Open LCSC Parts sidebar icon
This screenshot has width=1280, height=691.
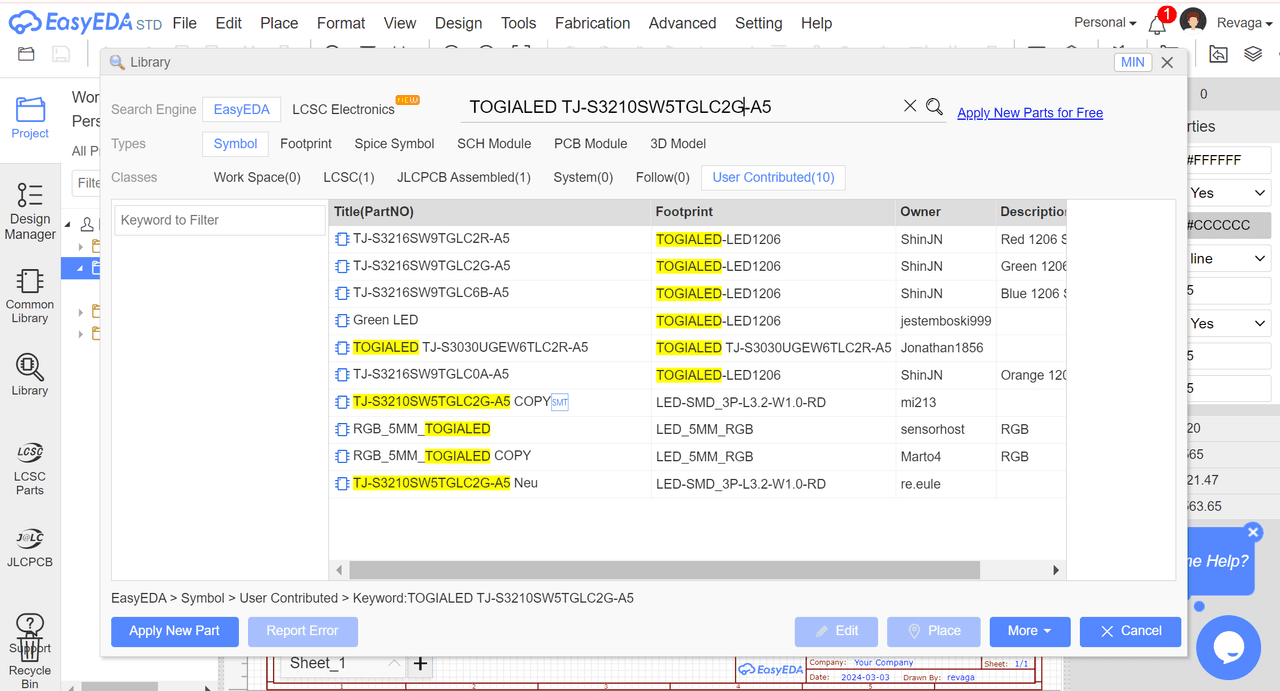coord(30,469)
